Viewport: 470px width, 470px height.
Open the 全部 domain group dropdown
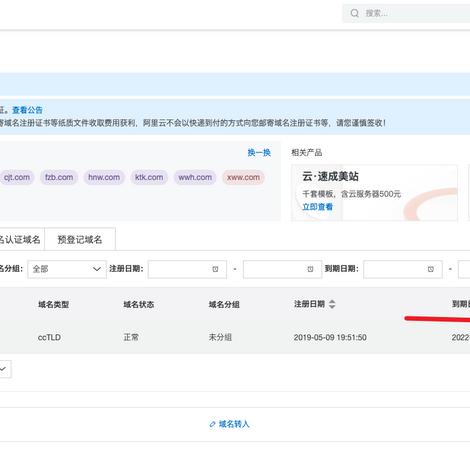[67, 269]
